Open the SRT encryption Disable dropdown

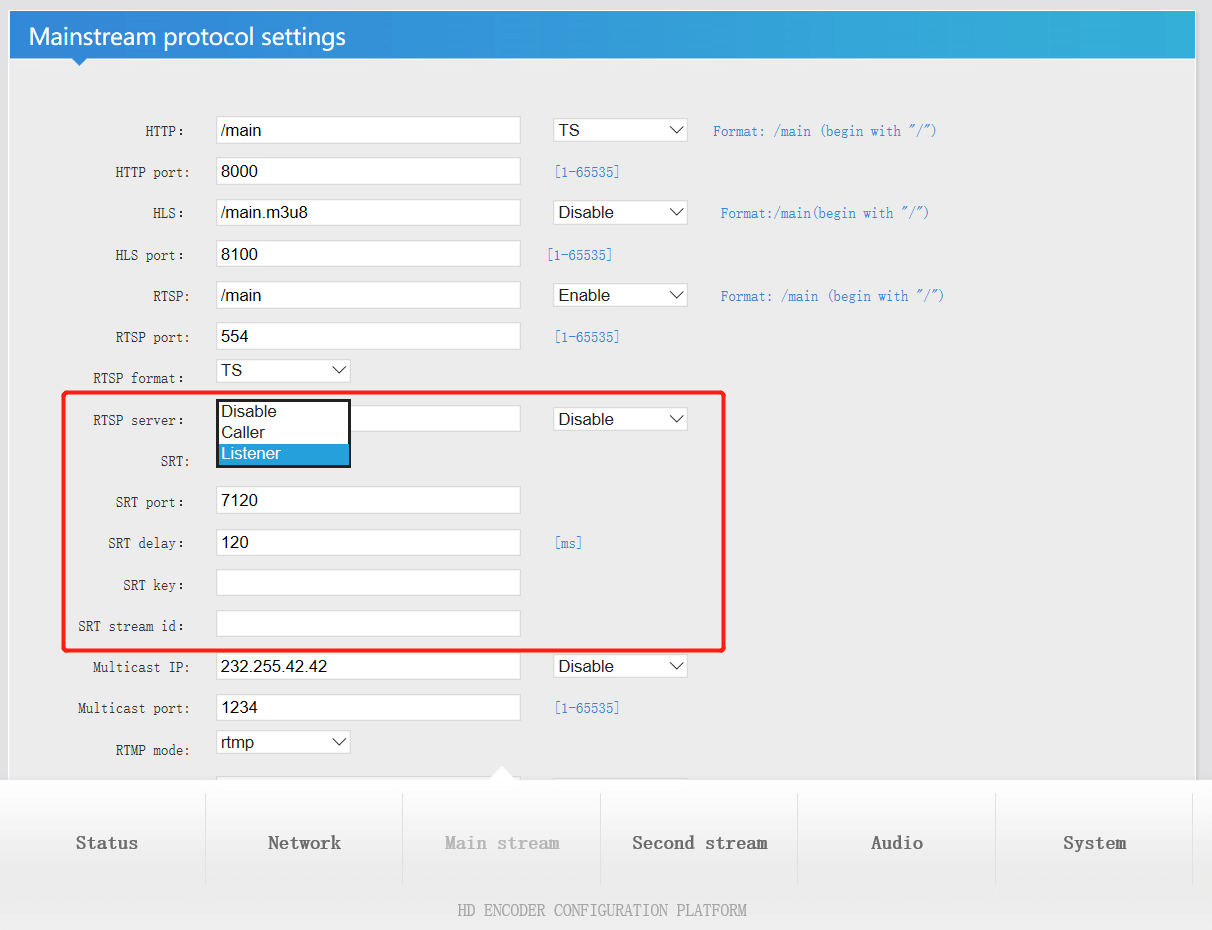[x=619, y=418]
